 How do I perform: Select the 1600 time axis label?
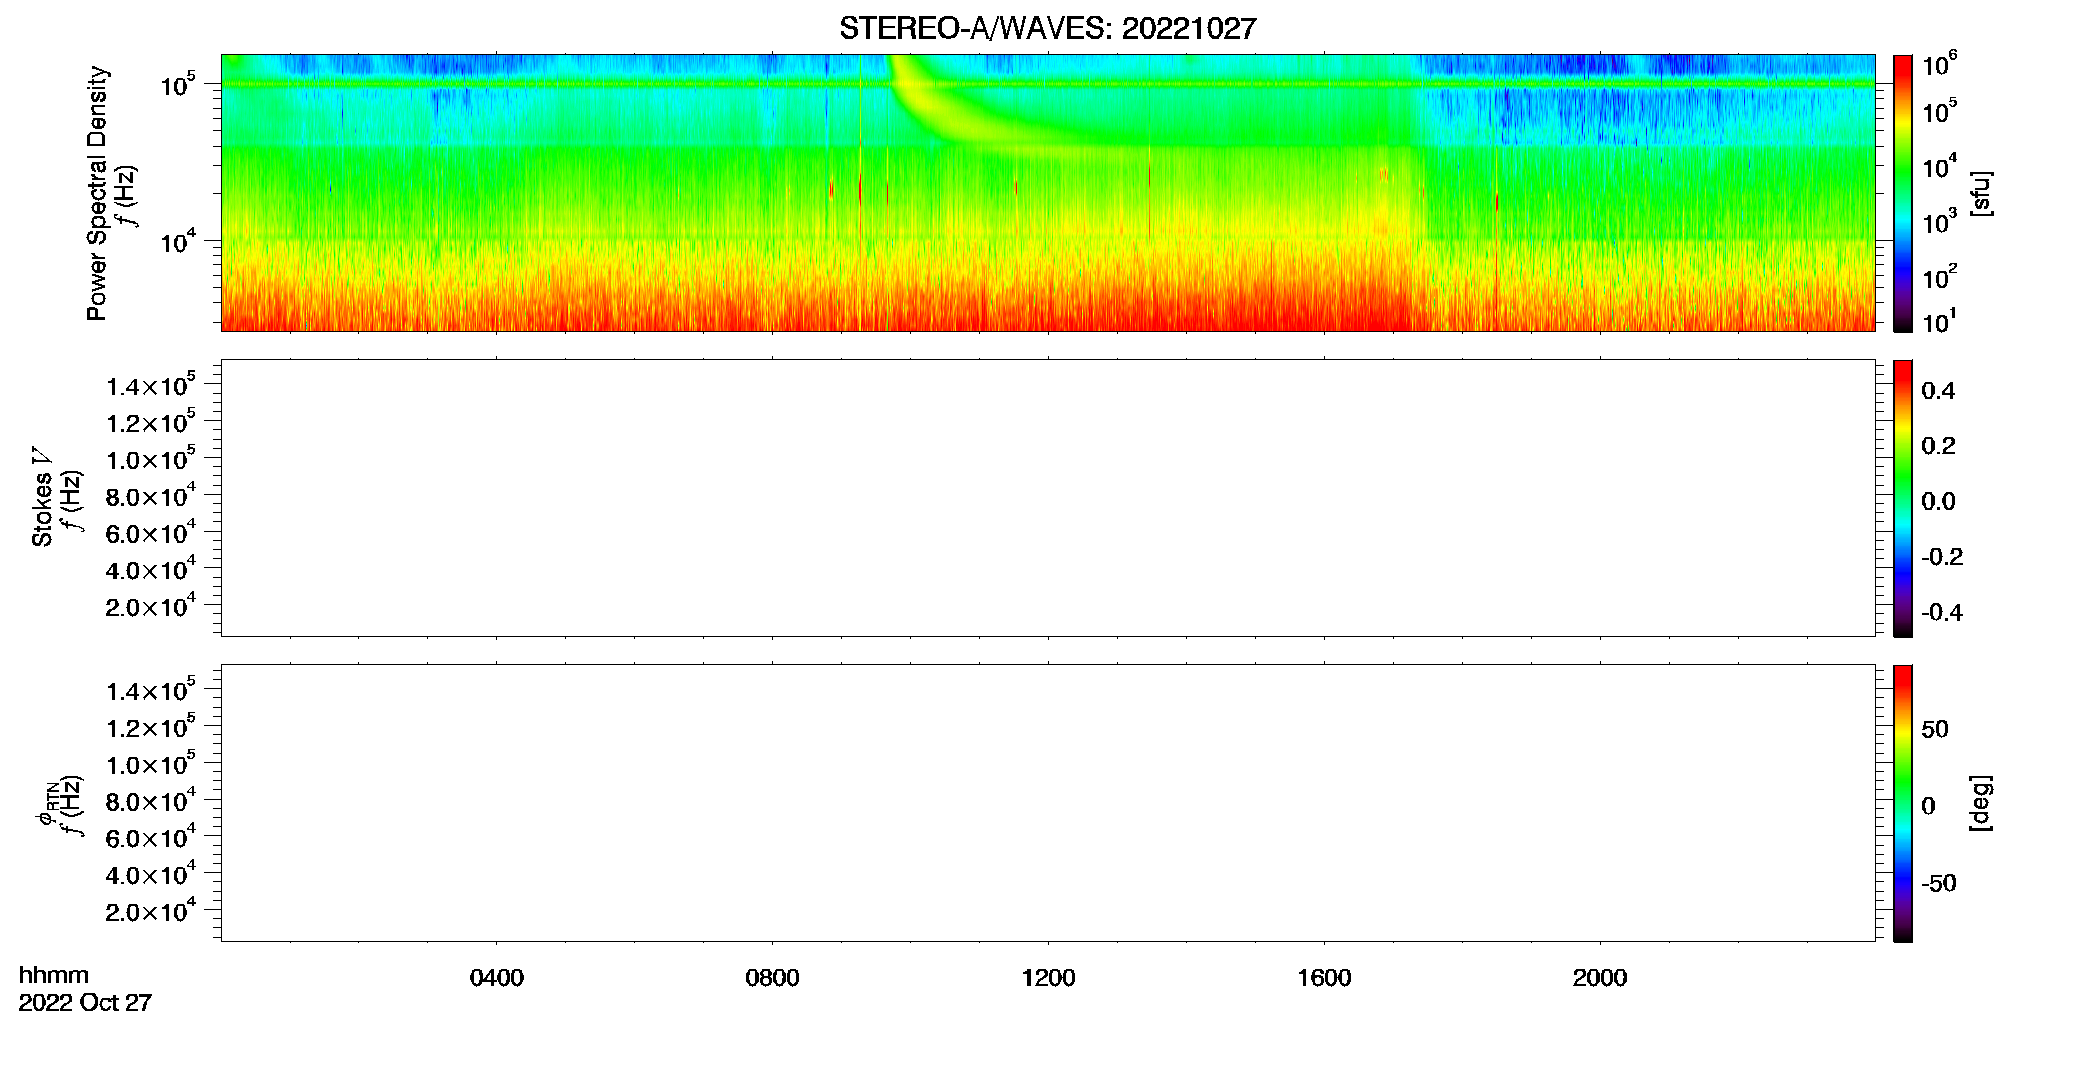[1324, 978]
